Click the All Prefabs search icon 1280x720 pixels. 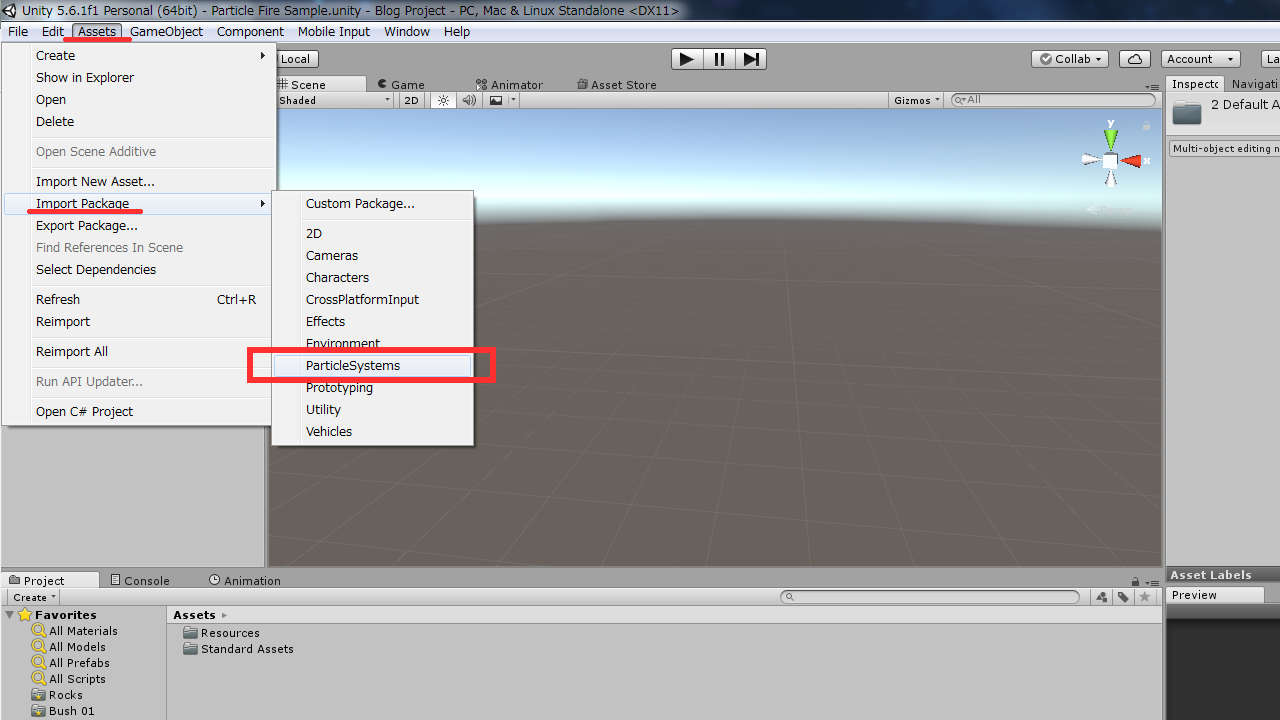(39, 663)
